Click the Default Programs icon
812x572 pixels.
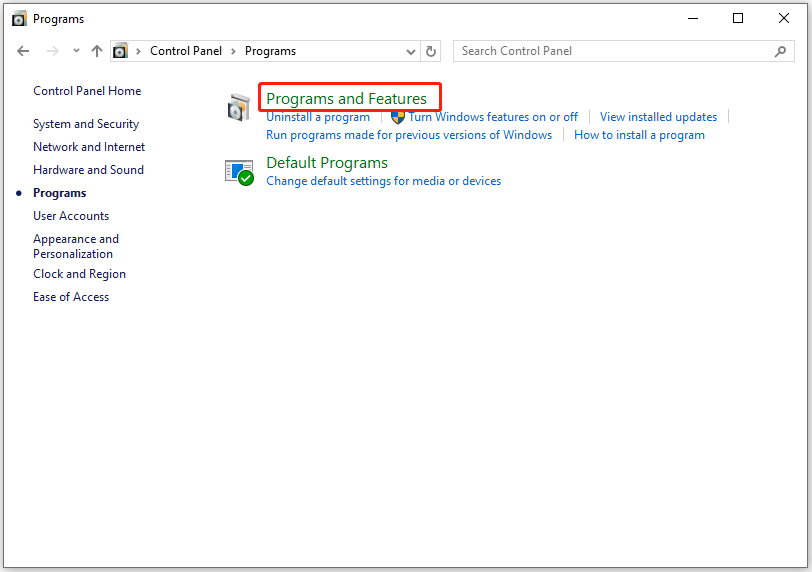point(239,172)
